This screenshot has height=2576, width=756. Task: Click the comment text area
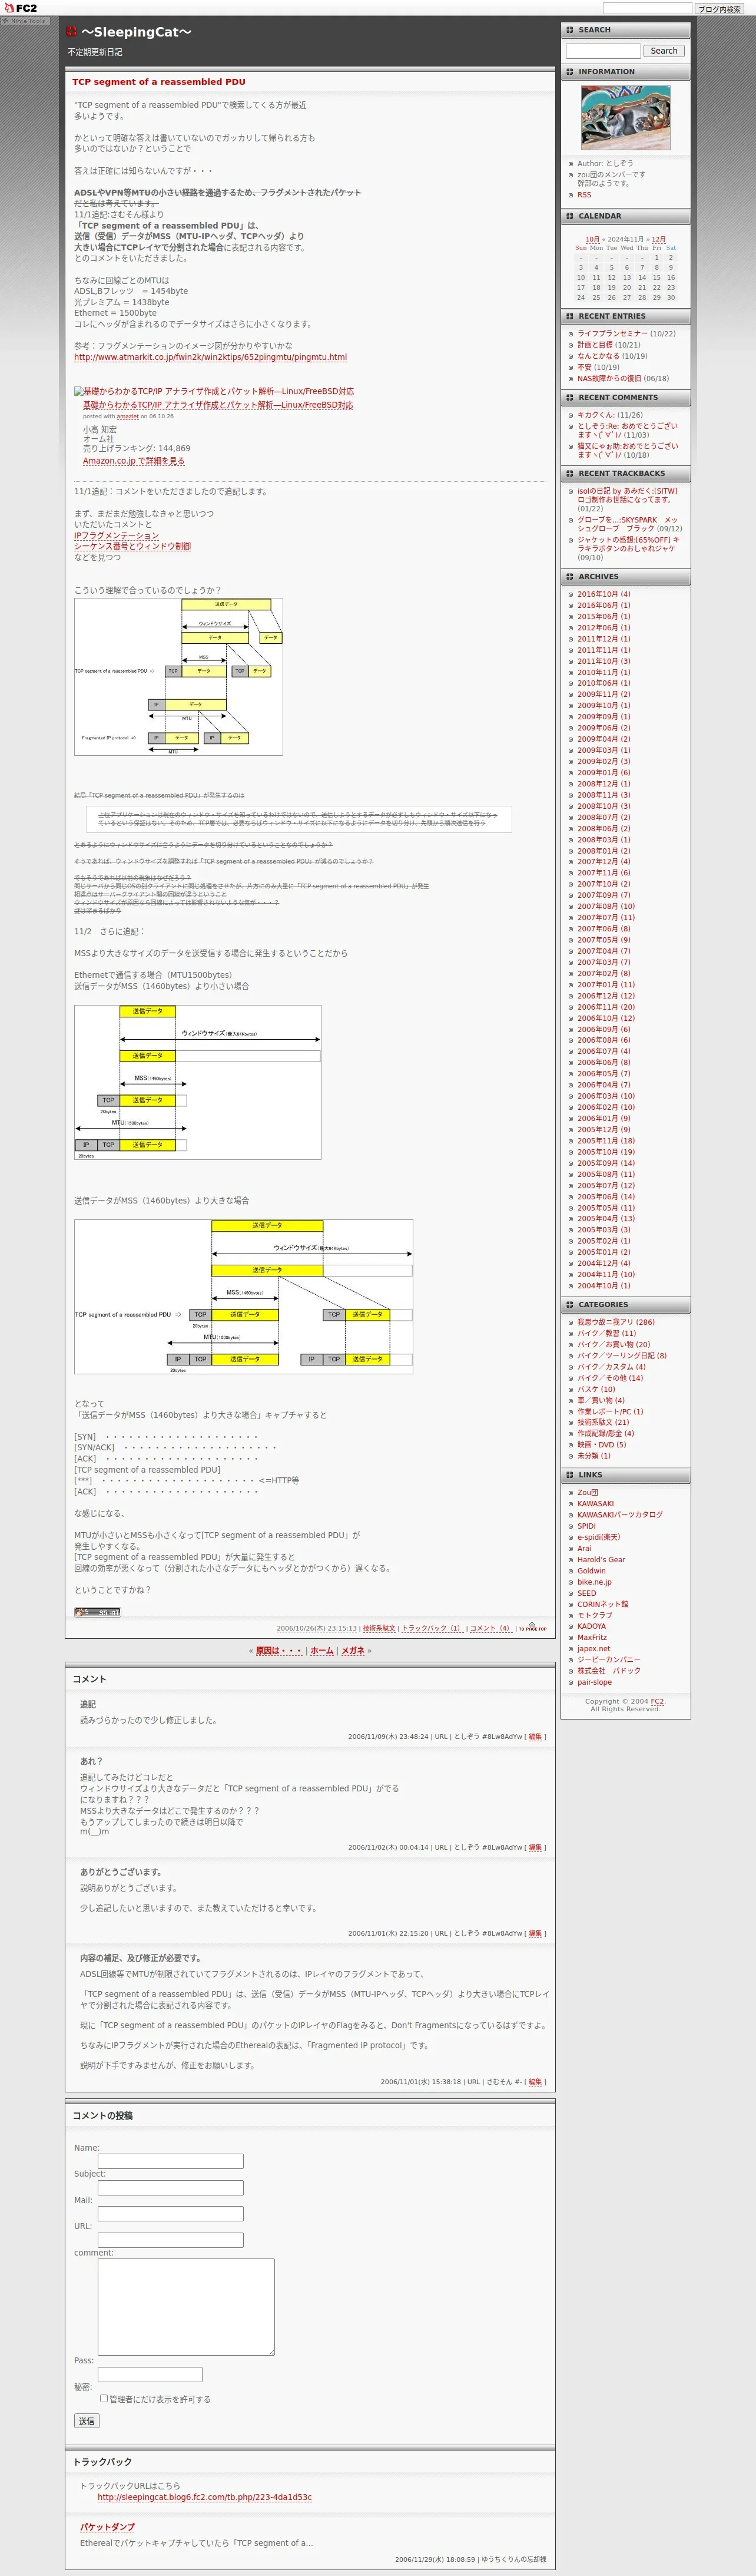click(186, 2306)
